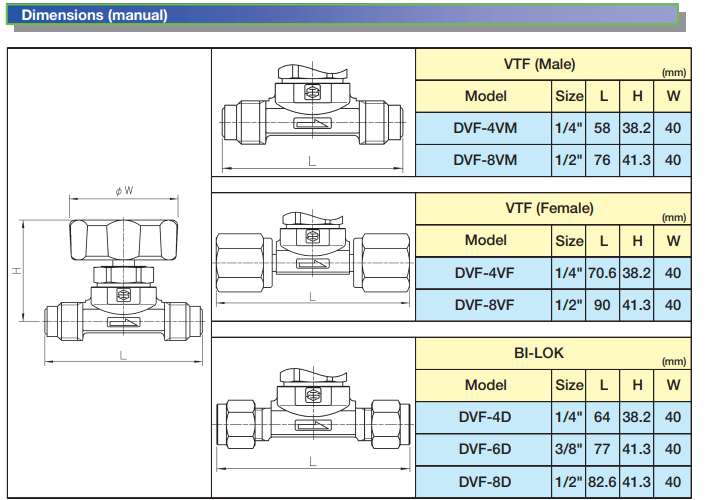Screen dimensions: 707x500
Task: Click the "BI-LOK" table title
Action: [539, 353]
